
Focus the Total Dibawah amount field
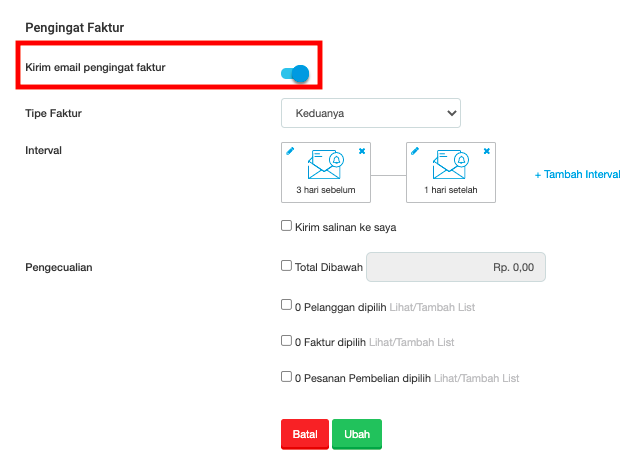point(456,267)
